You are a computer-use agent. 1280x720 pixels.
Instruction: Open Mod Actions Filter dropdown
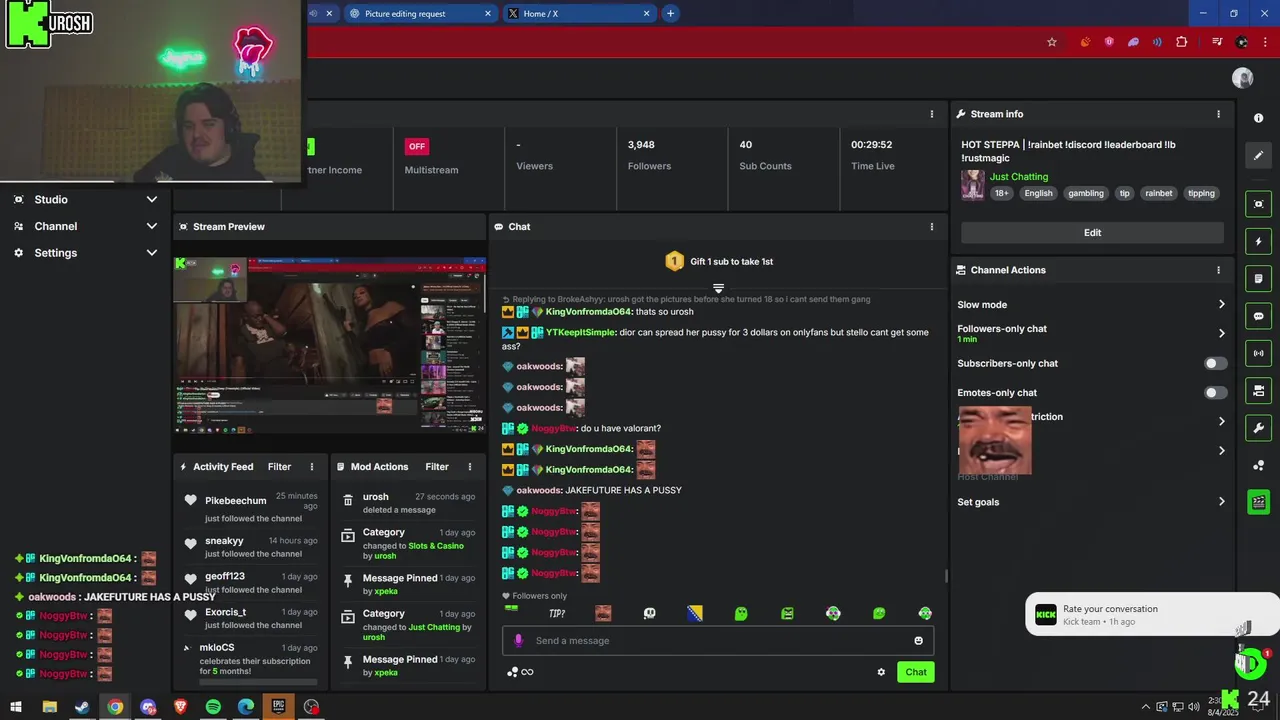[x=437, y=467]
